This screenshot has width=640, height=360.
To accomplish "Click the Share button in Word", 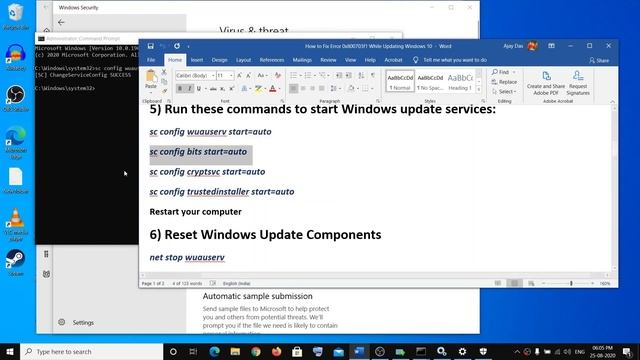I will tap(599, 60).
